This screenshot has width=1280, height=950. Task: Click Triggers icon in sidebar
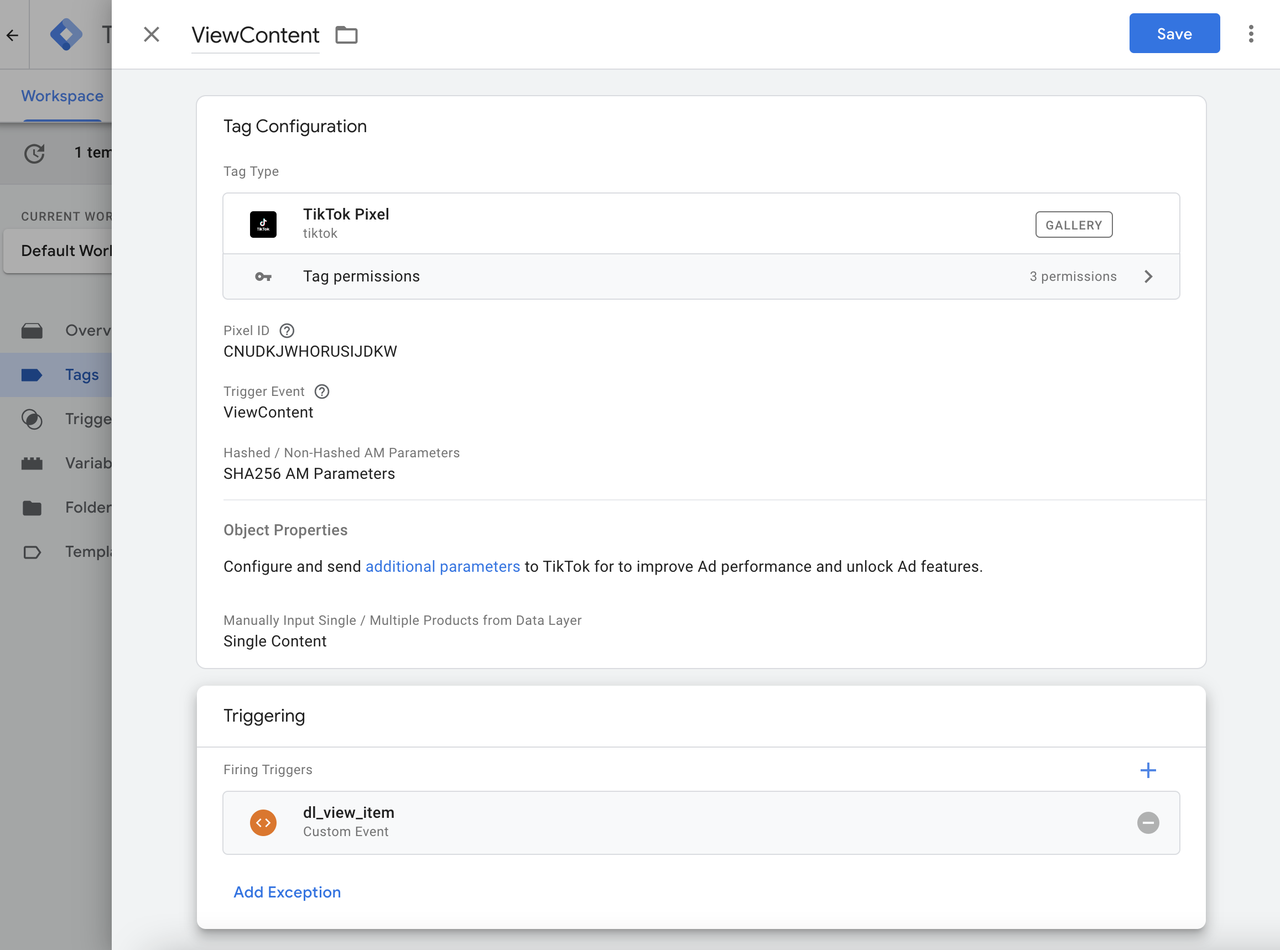pyautogui.click(x=32, y=419)
